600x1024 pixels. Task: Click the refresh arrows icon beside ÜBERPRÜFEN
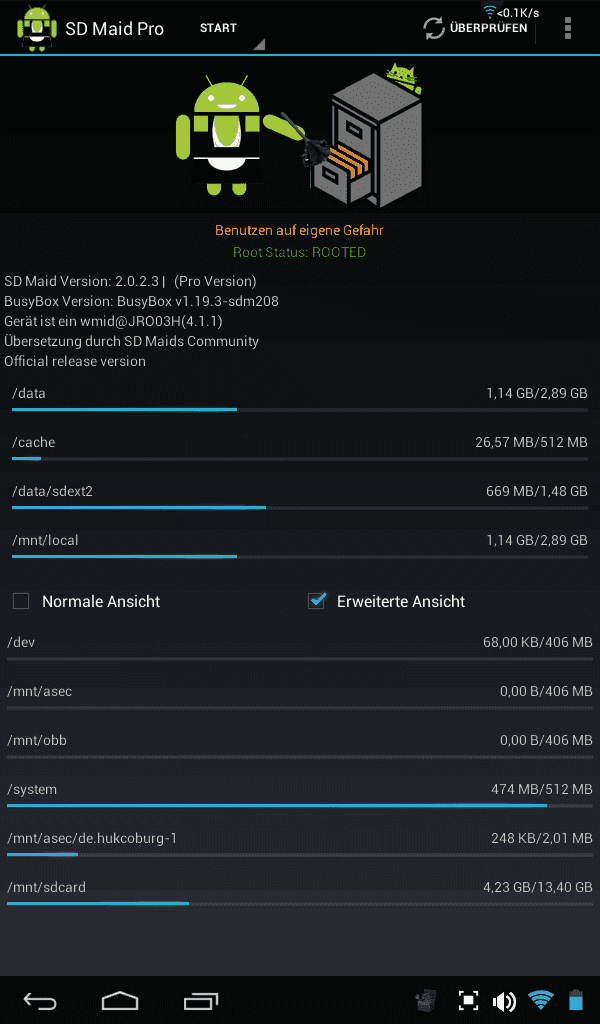click(434, 28)
